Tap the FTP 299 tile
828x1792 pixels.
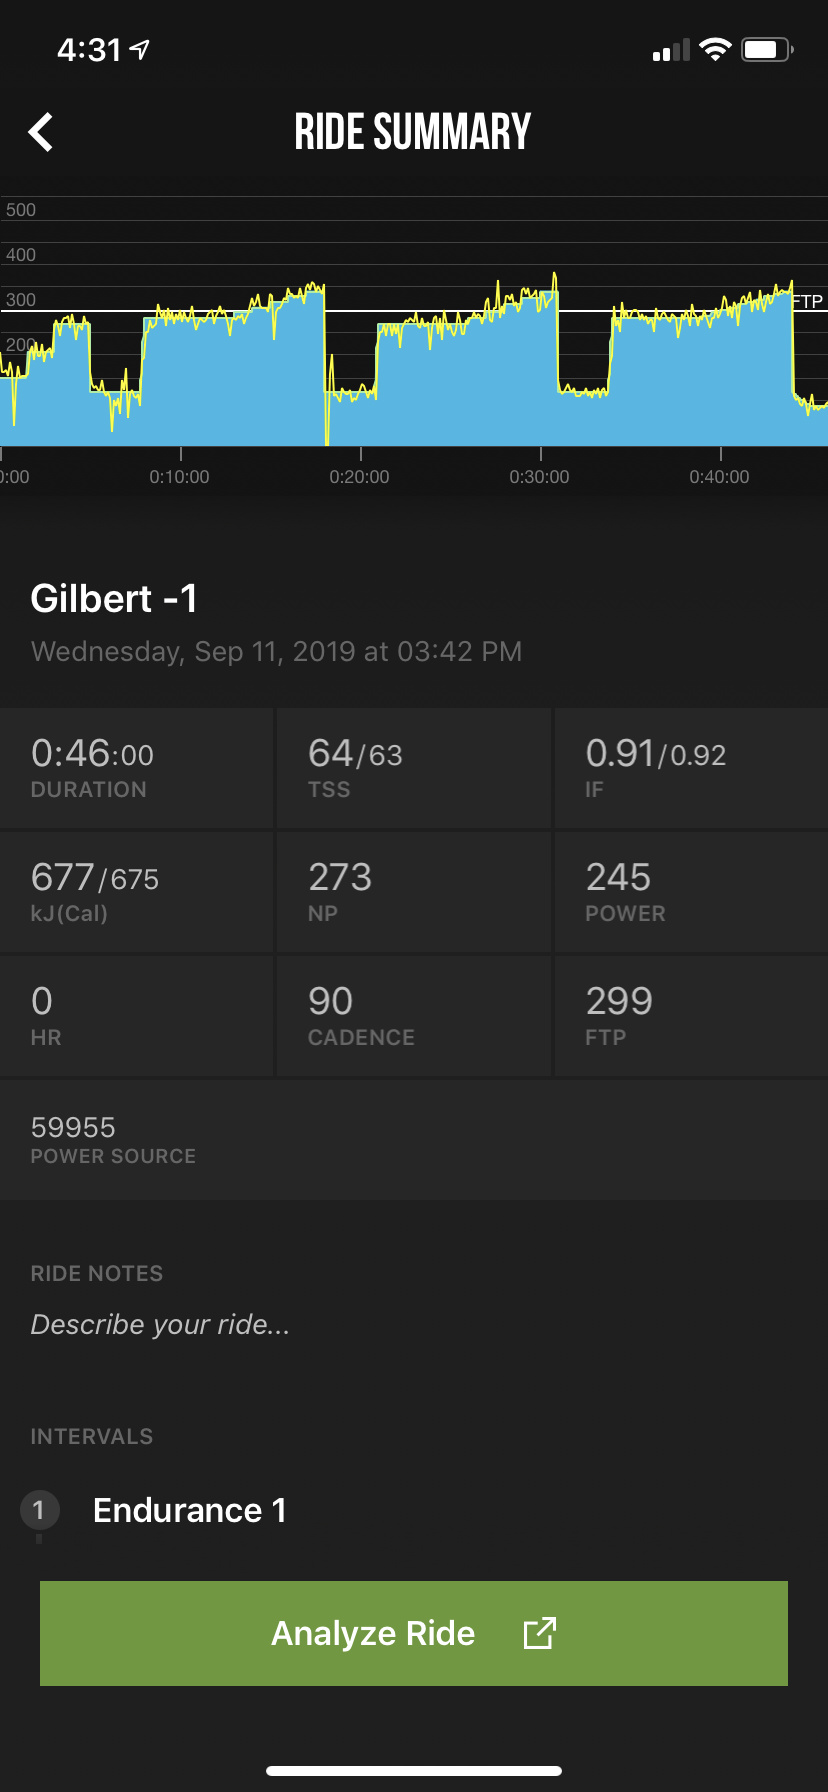pos(690,1016)
